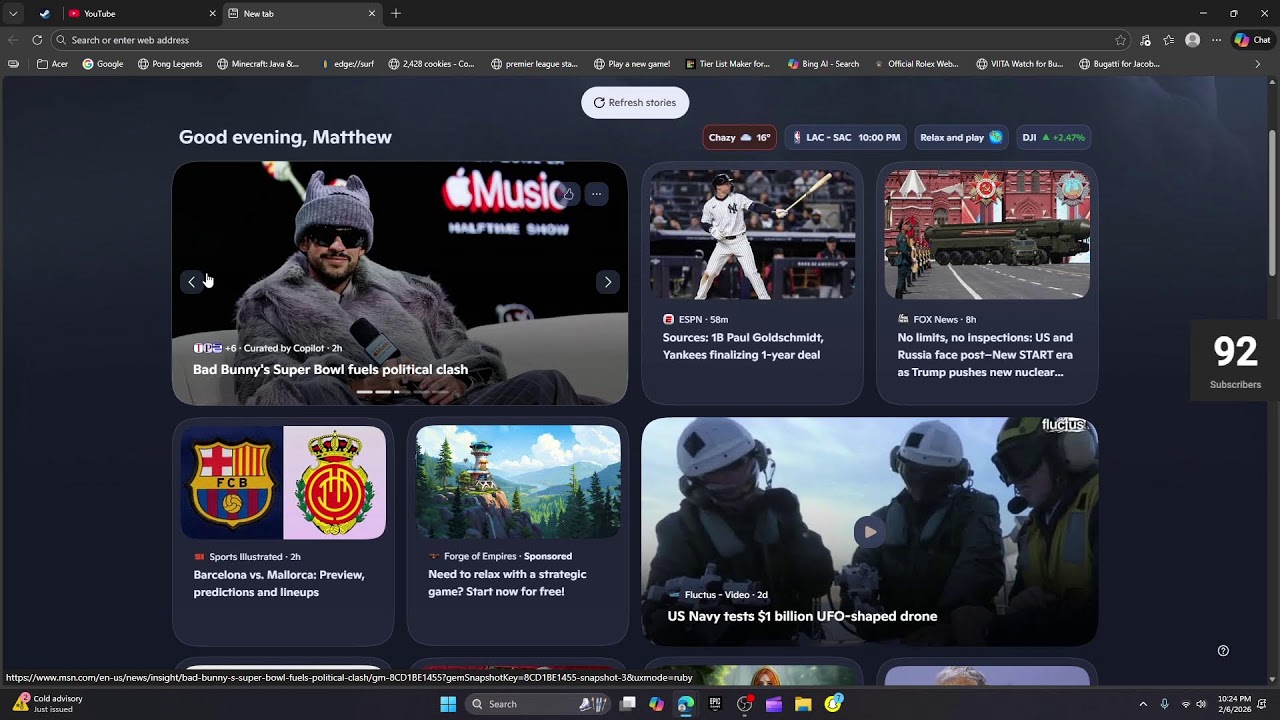Open the Forge of Empires sponsored headline
This screenshot has width=1280, height=720.
507,583
